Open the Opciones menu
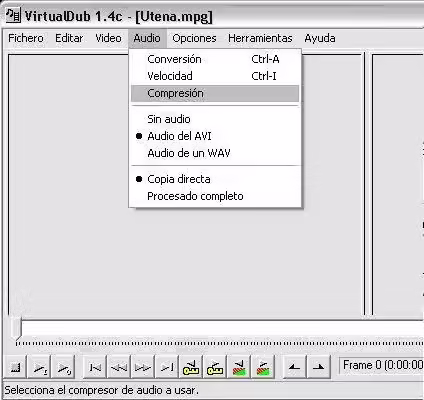The height and width of the screenshot is (400, 424). [x=194, y=38]
